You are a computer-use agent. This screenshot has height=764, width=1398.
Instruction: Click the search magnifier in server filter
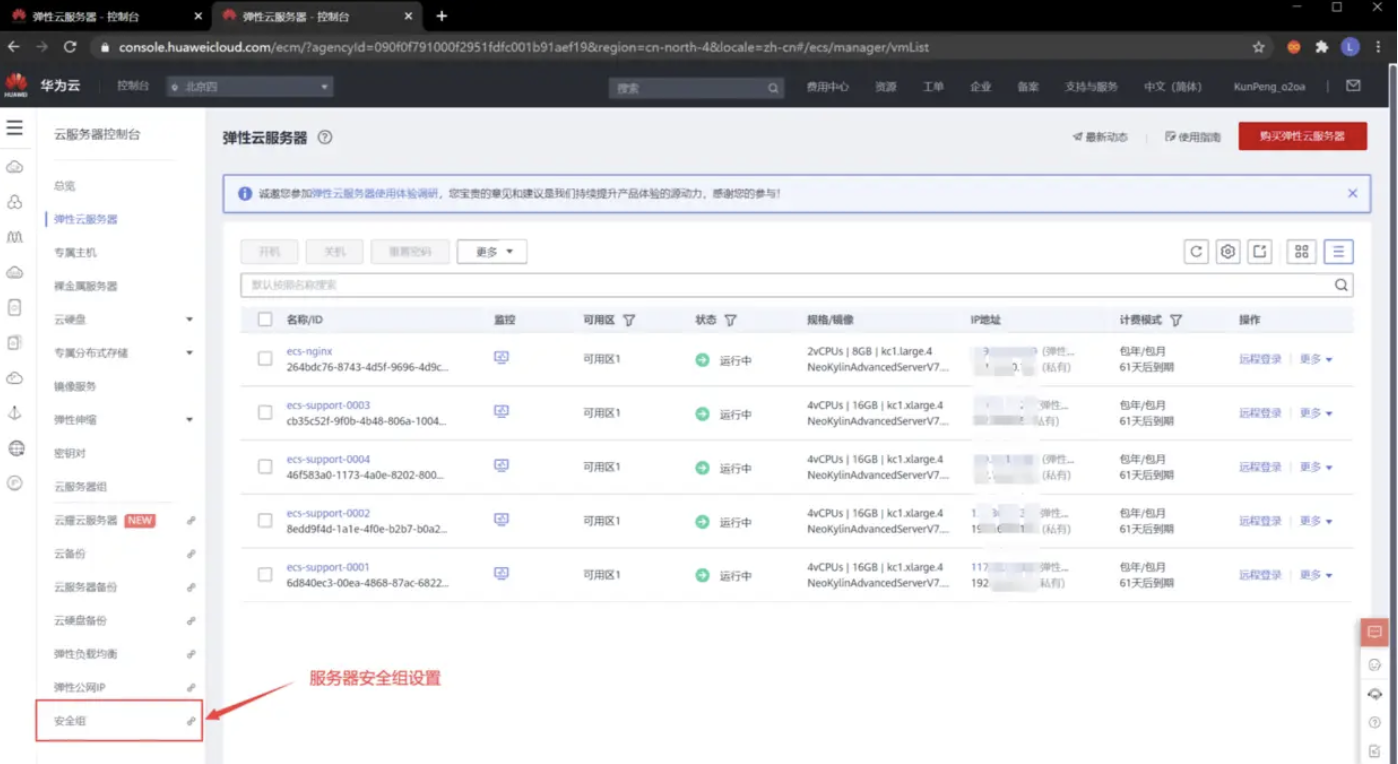1341,285
